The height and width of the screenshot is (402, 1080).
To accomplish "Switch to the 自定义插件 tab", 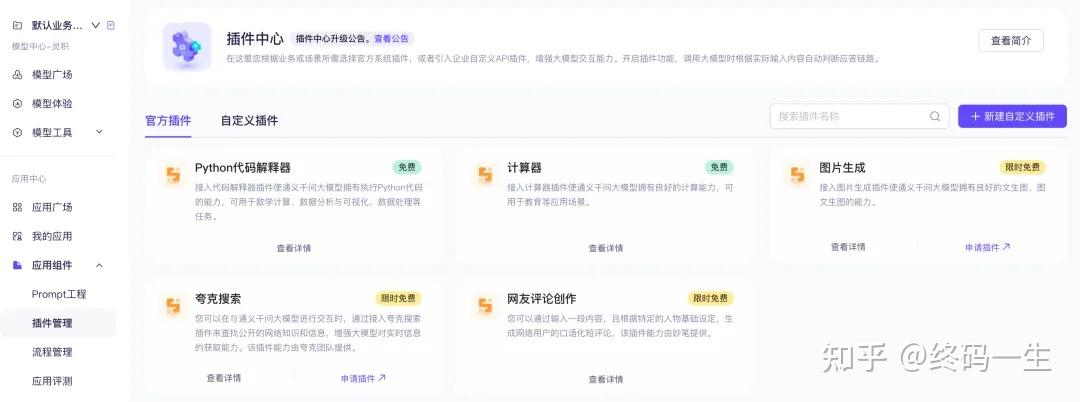I will (249, 120).
